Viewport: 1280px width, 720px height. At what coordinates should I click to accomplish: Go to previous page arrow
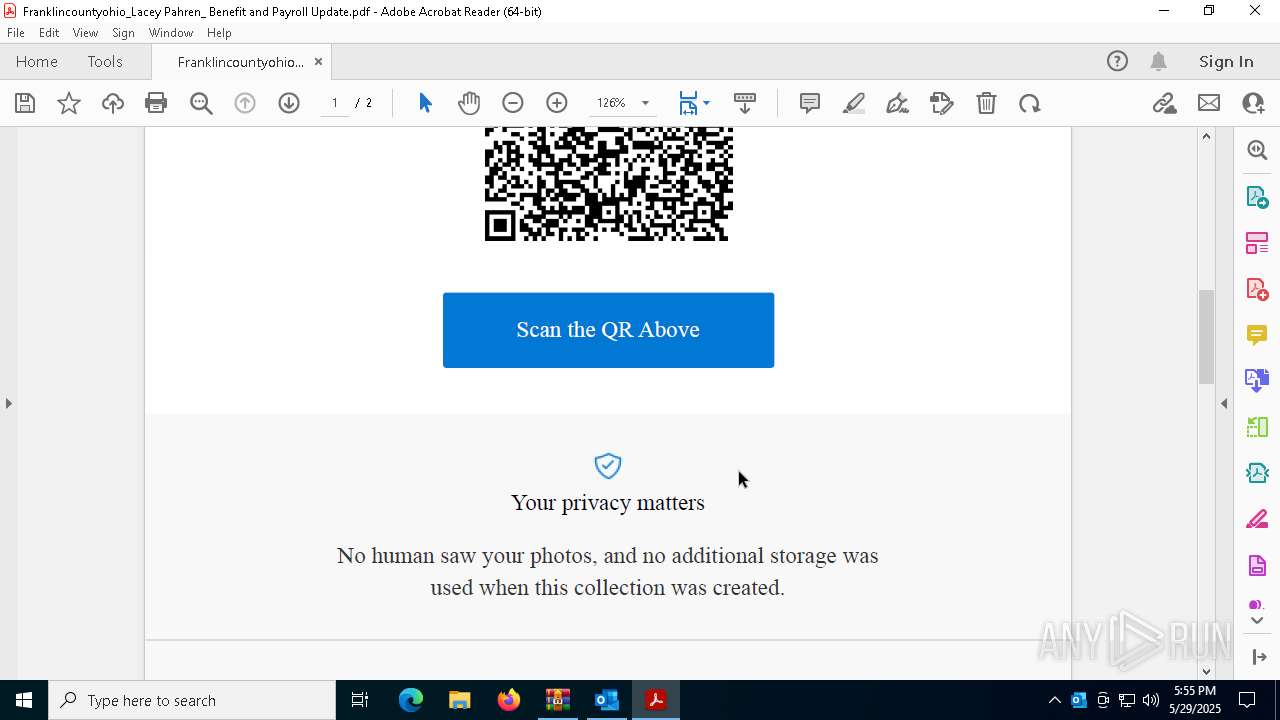click(x=245, y=103)
